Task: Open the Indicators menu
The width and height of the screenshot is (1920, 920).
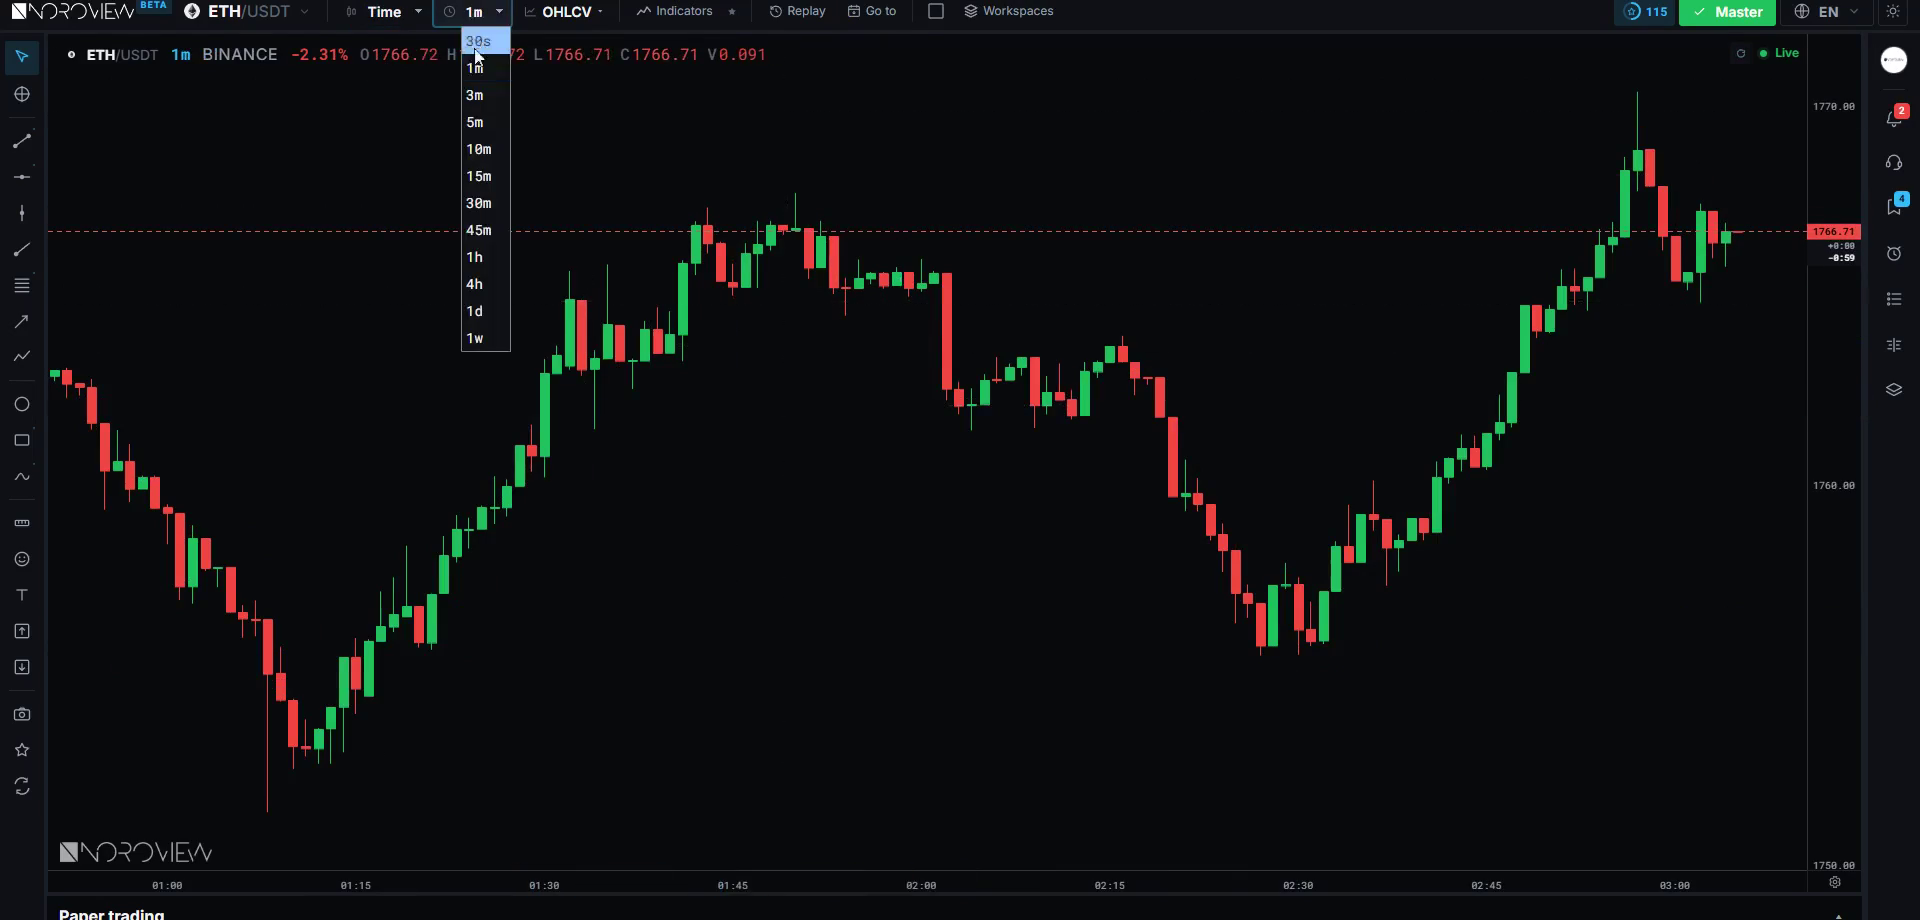Action: (675, 11)
